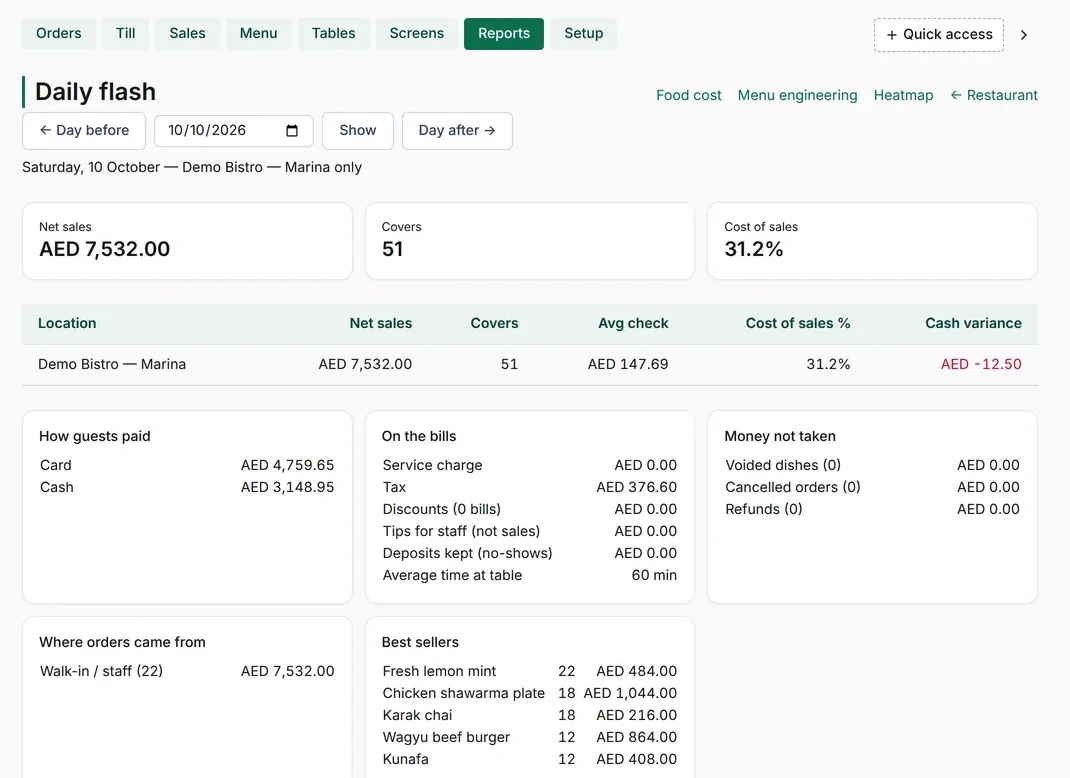This screenshot has height=778, width=1070.
Task: Click the date field showing 10/10/2026
Action: click(x=233, y=130)
